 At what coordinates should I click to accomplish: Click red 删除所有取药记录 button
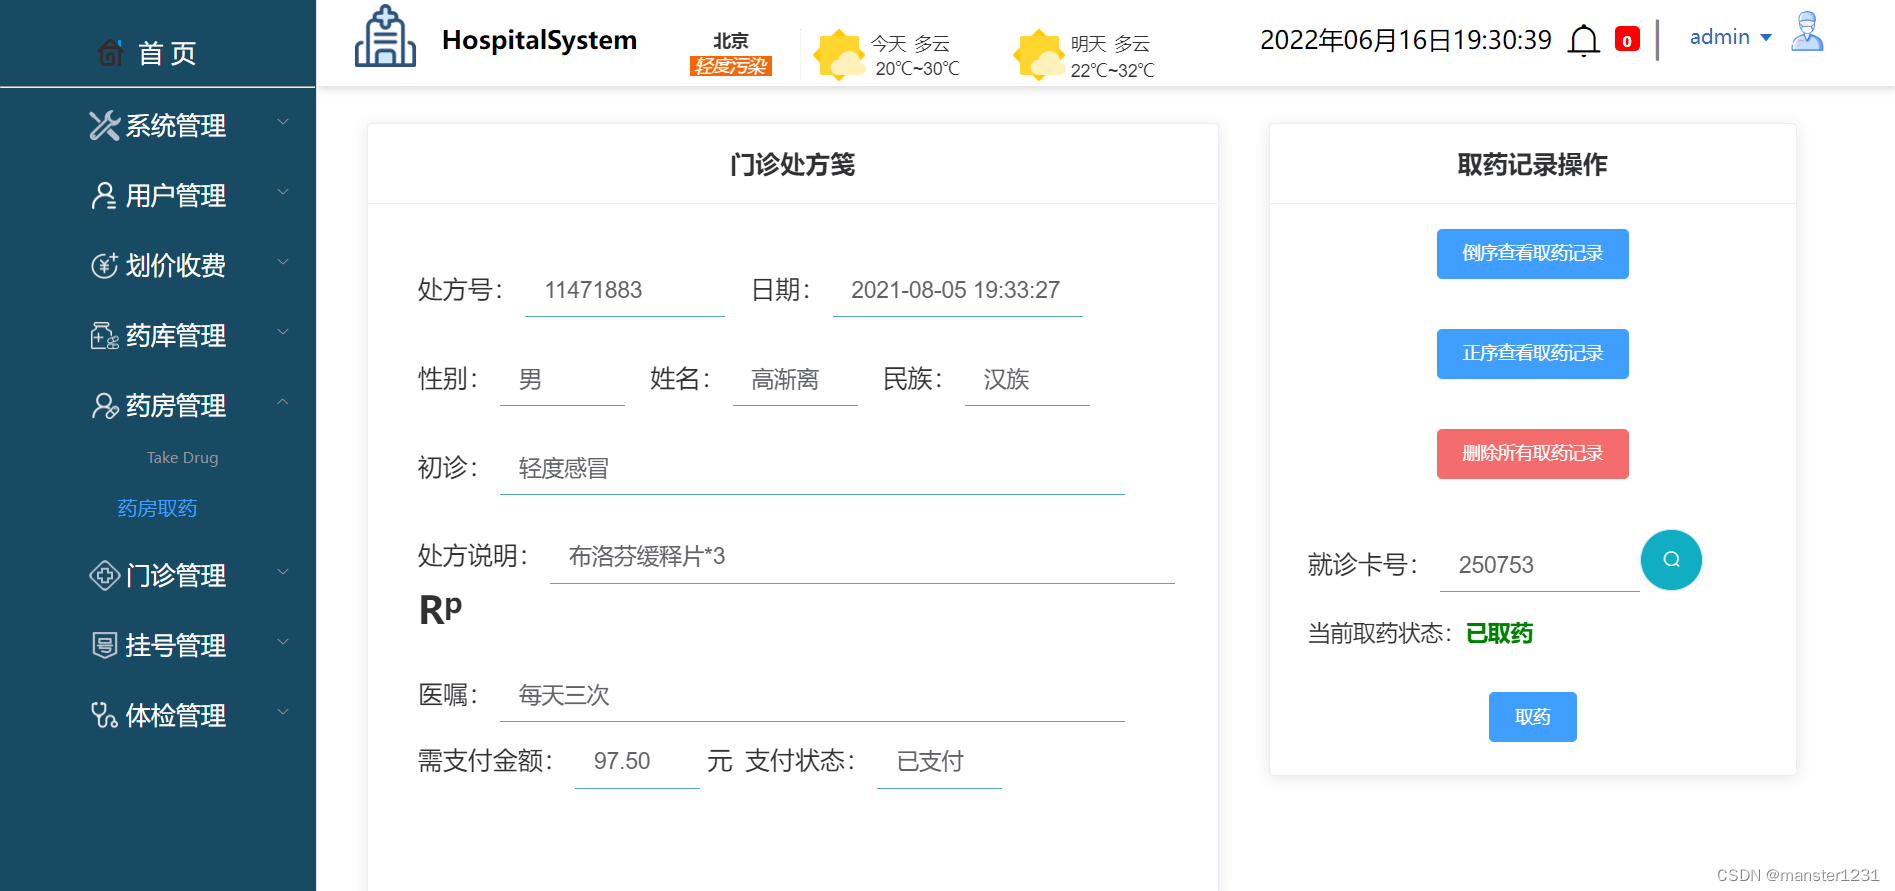coord(1532,454)
